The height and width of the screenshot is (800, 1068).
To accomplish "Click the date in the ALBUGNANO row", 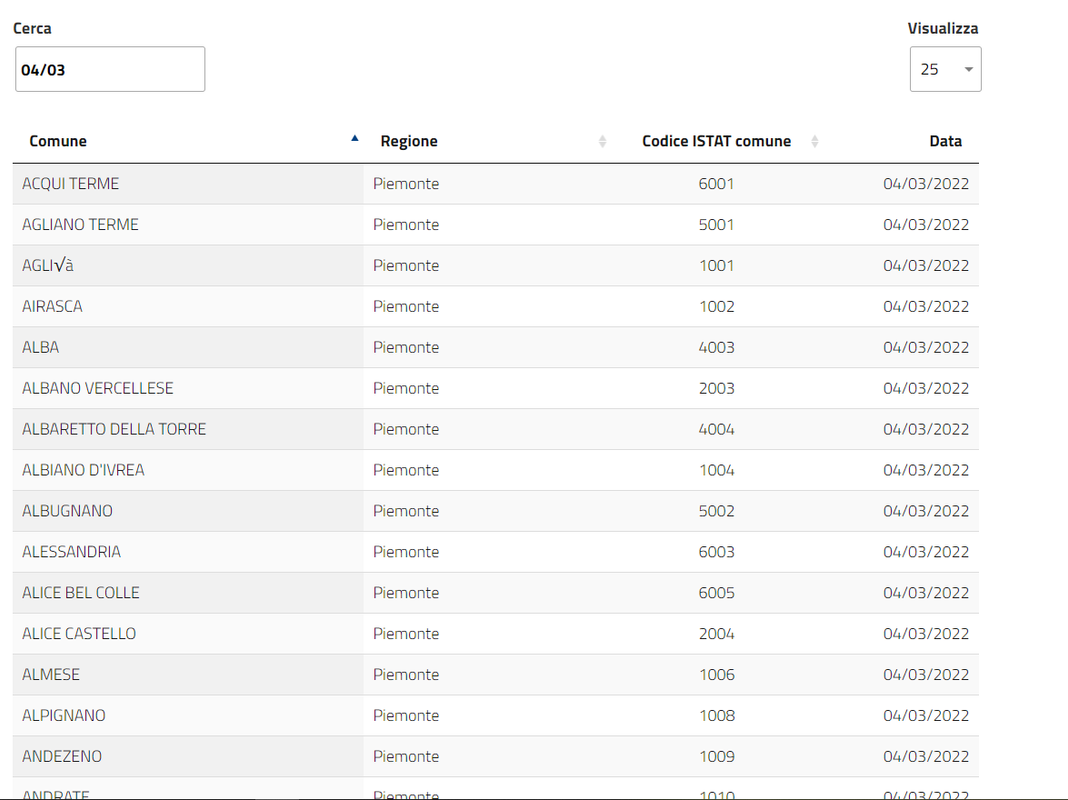I will (926, 511).
